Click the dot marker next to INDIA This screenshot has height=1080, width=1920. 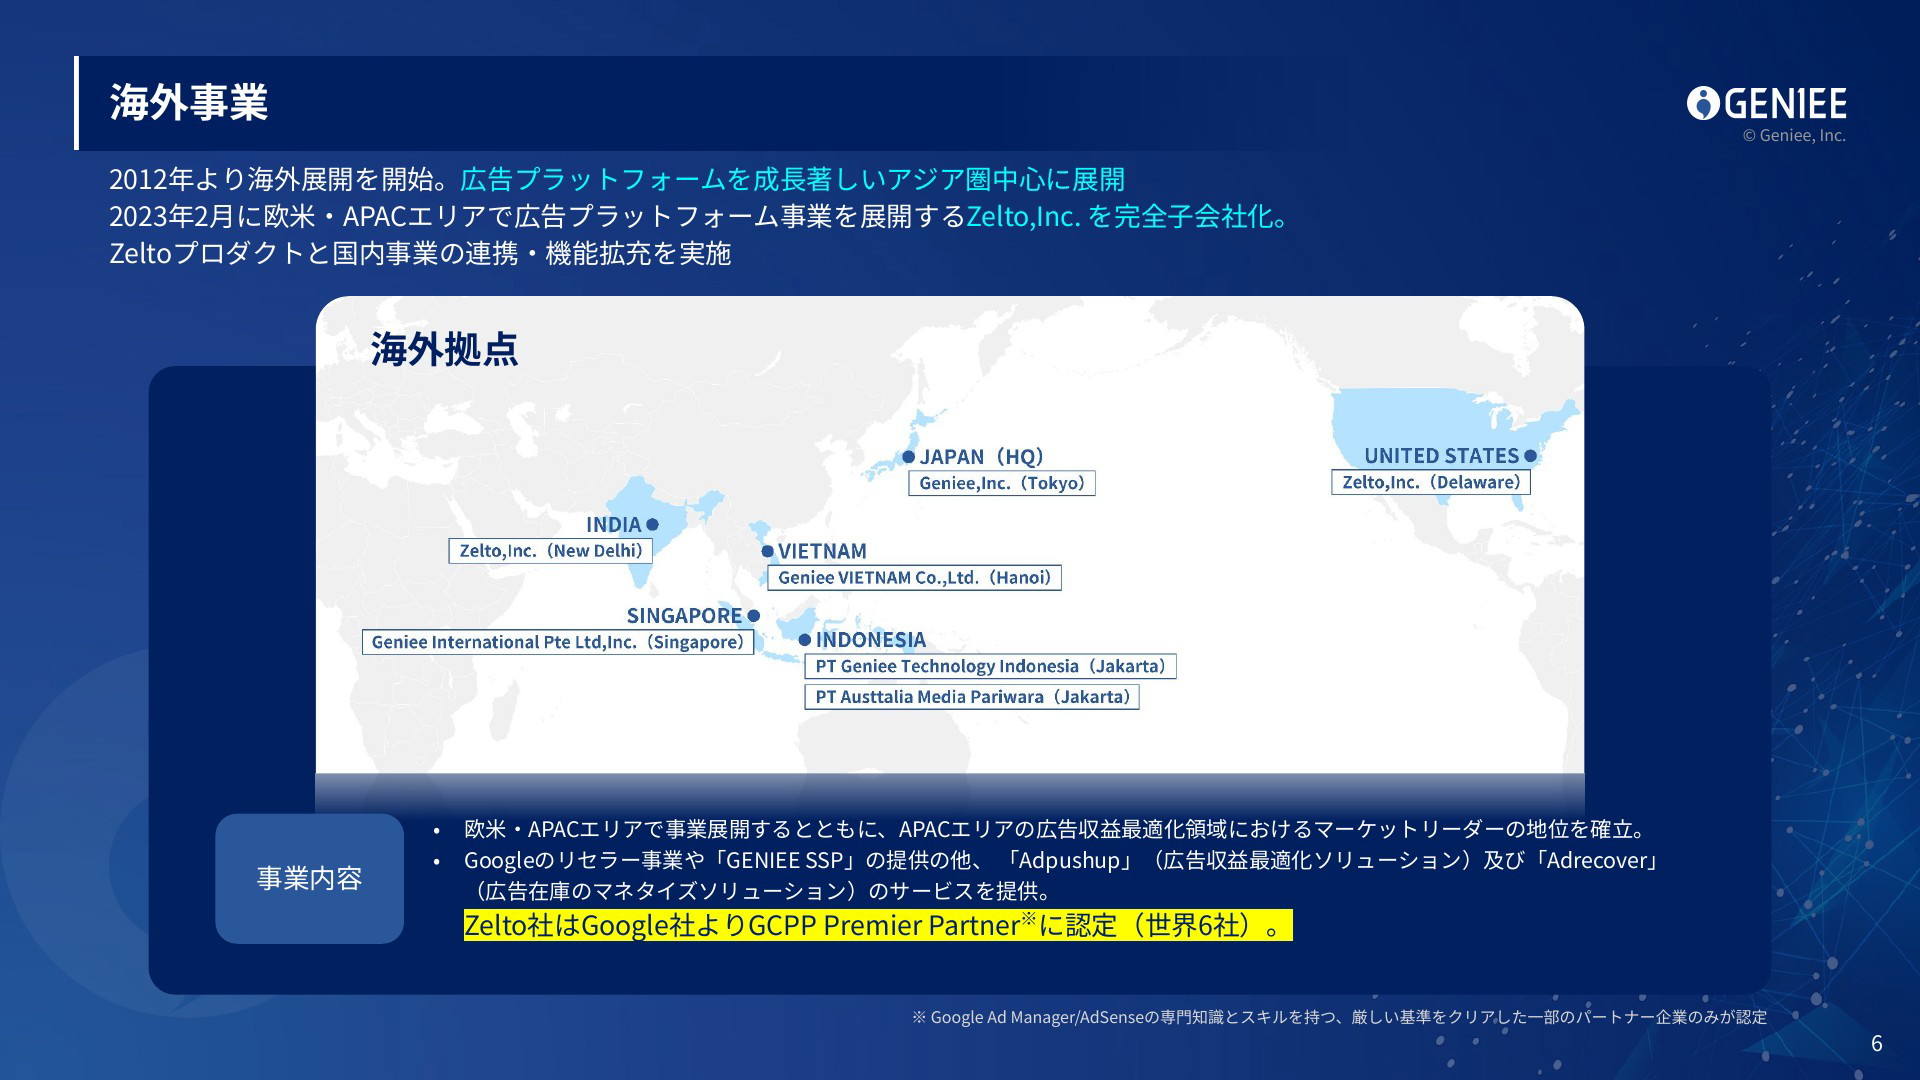652,524
